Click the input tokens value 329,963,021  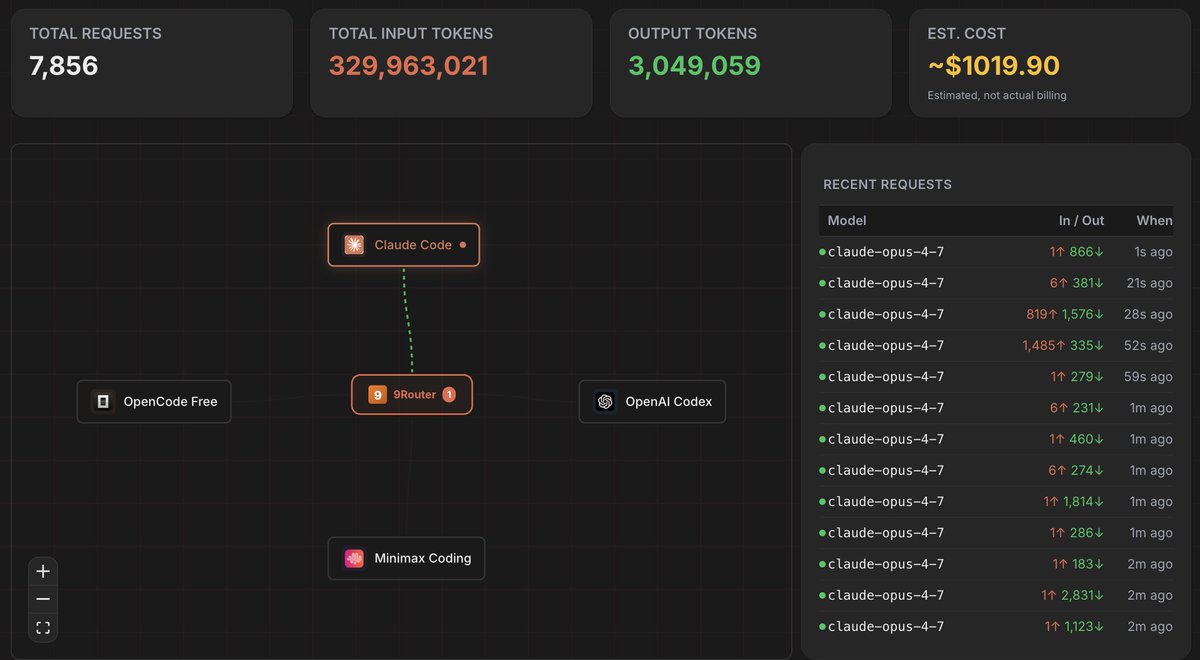[409, 66]
